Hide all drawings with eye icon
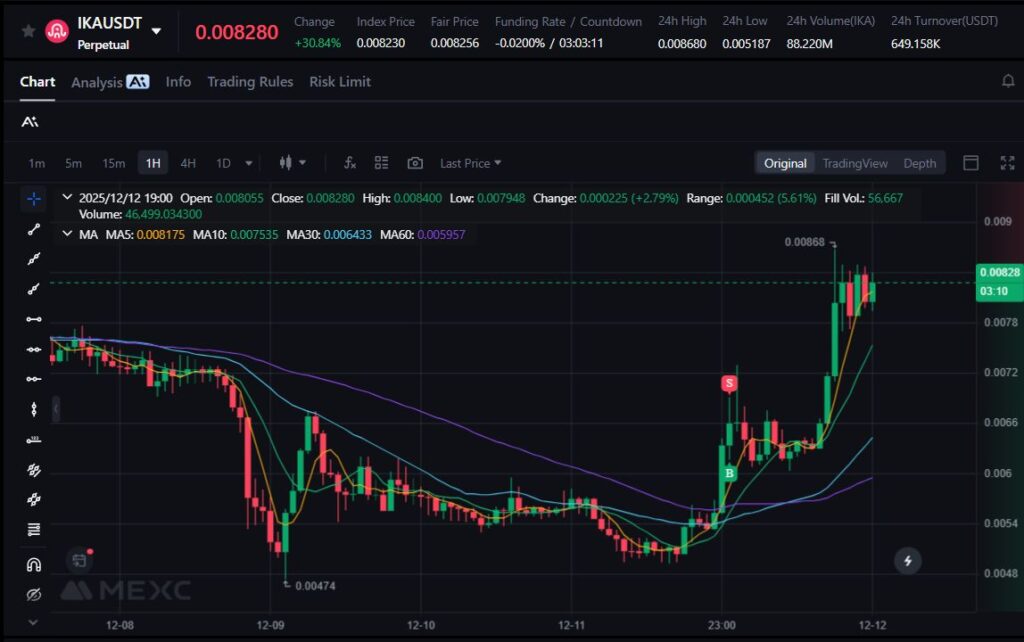The width and height of the screenshot is (1024, 642). coord(33,595)
